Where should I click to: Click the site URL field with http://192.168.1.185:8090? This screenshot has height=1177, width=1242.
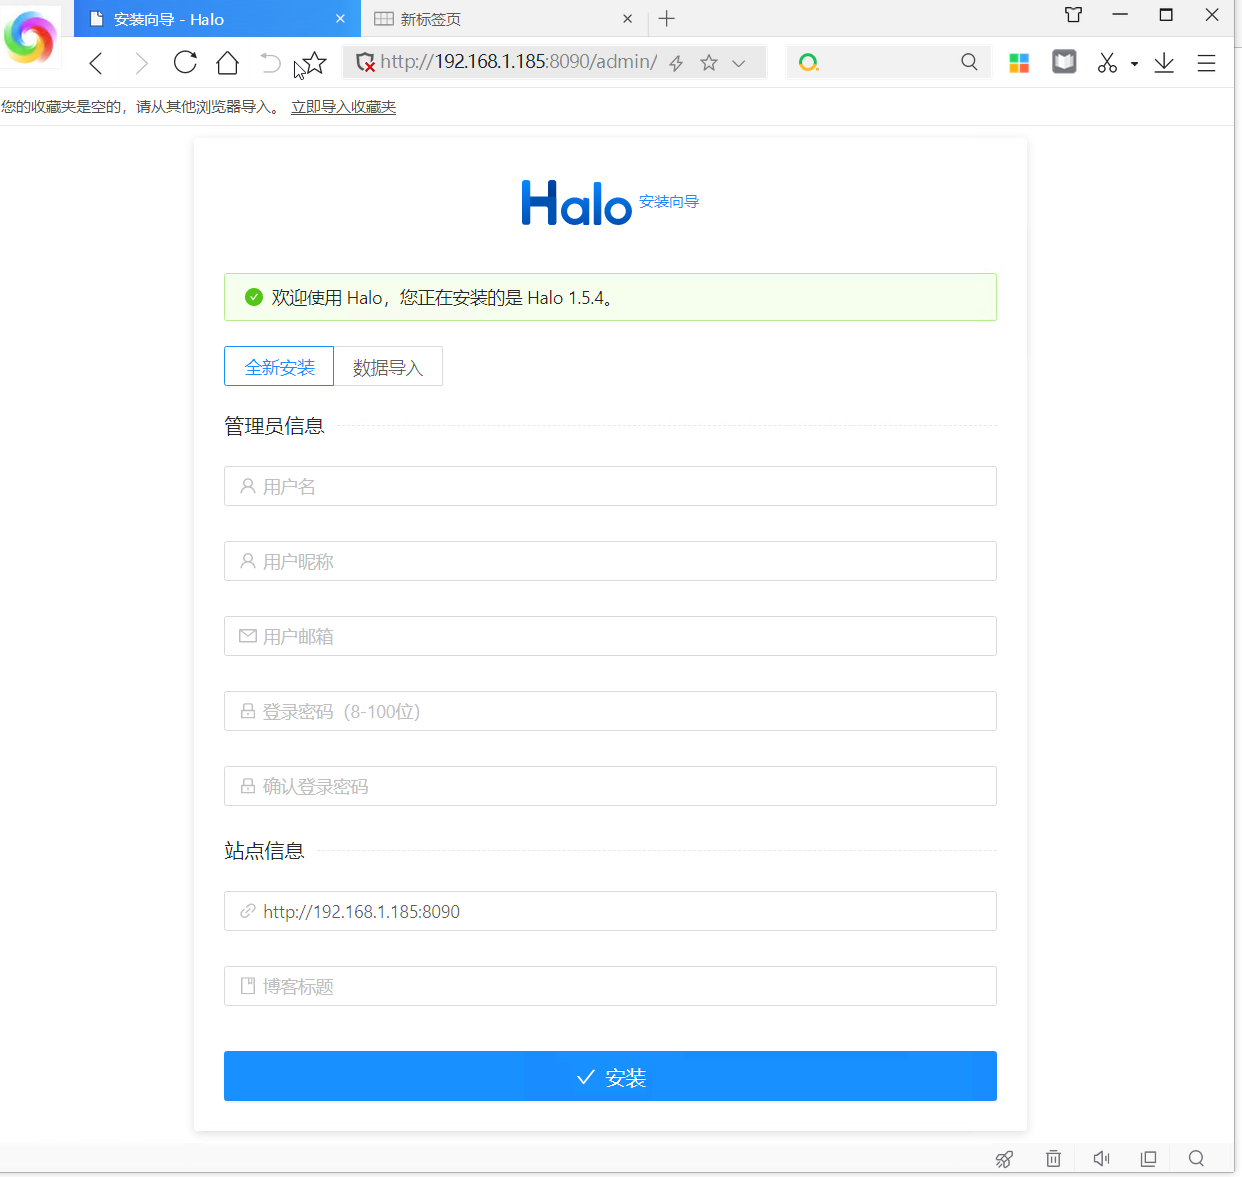click(x=610, y=911)
